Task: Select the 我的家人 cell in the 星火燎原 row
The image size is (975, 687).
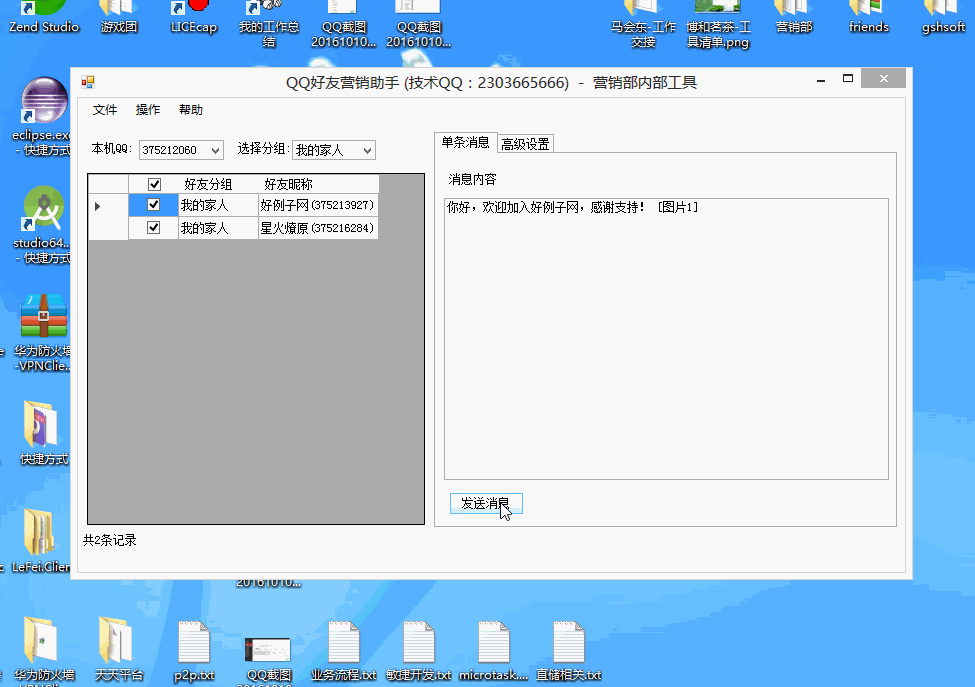Action: [218, 228]
